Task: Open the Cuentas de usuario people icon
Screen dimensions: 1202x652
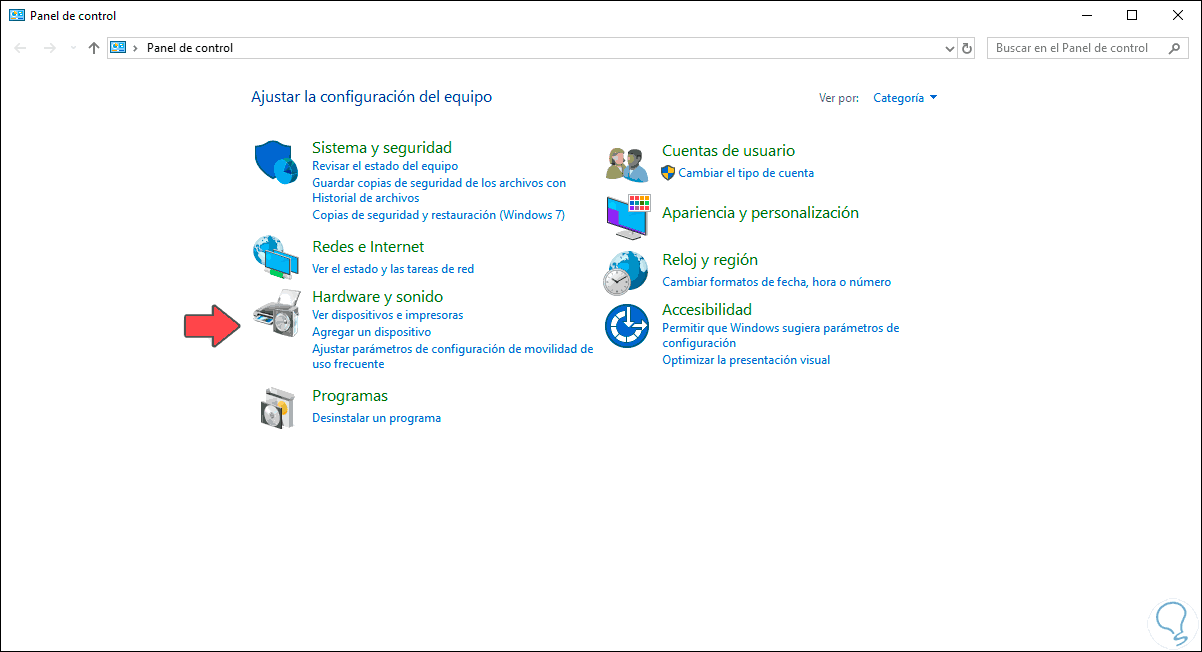Action: pos(629,162)
